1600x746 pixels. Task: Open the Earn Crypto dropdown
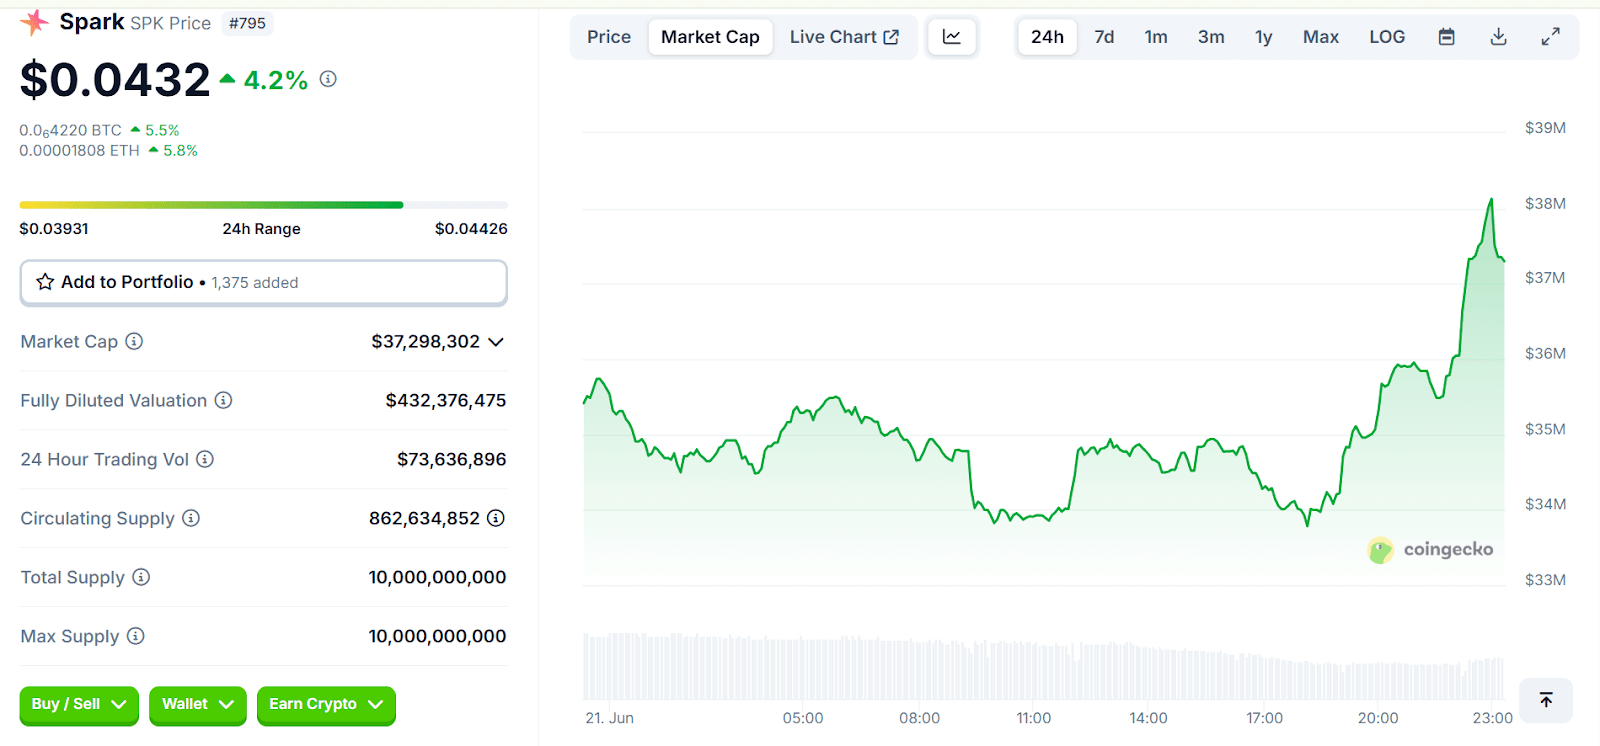(326, 704)
